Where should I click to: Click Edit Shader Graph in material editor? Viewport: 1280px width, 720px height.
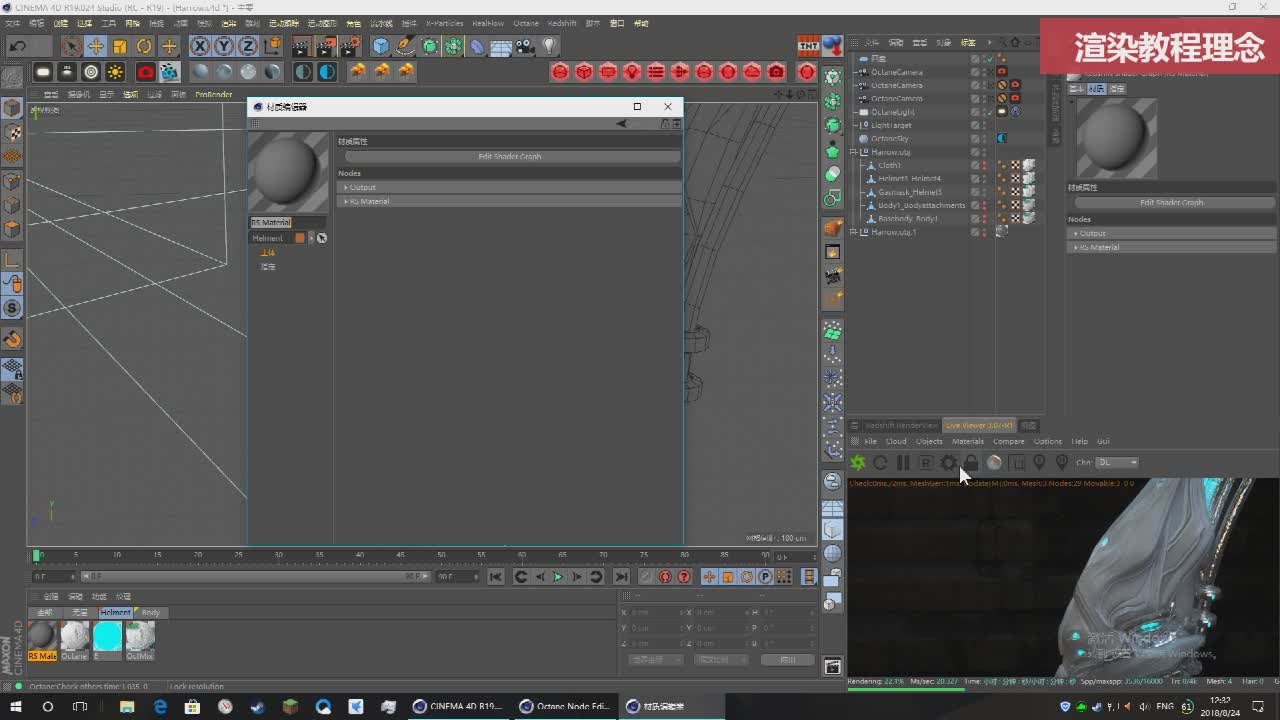510,157
